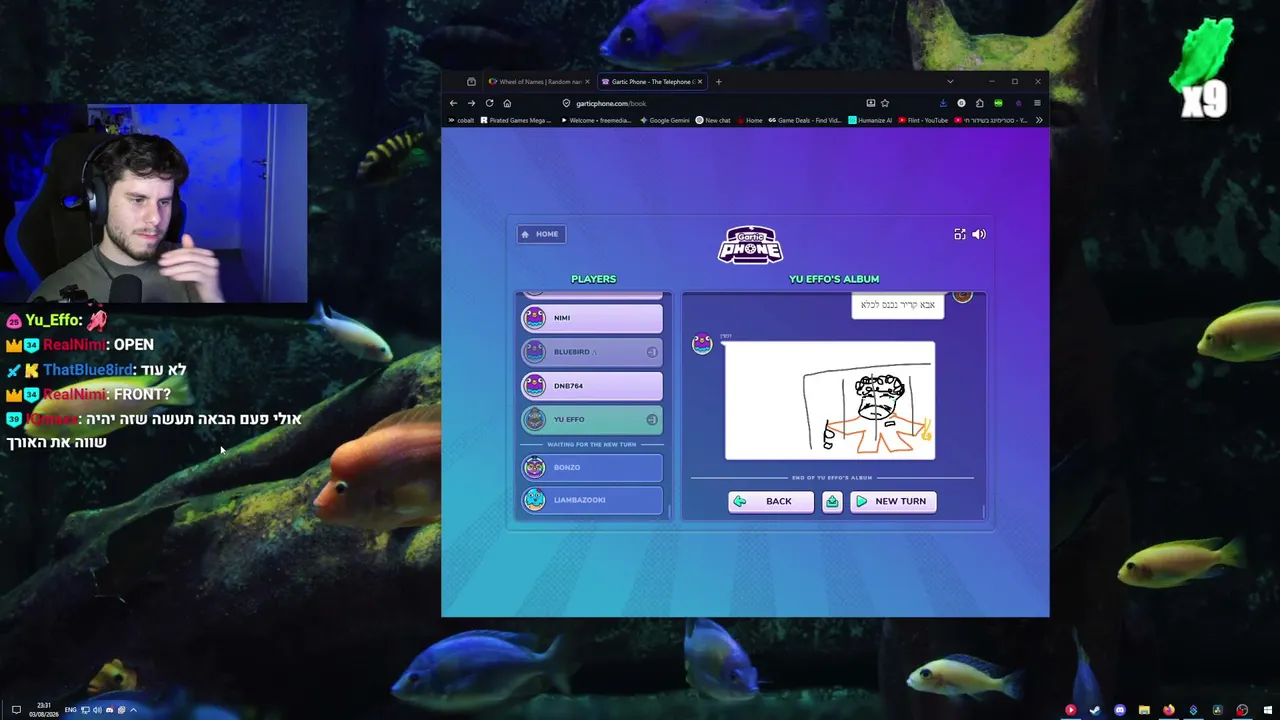This screenshot has width=1280, height=720.
Task: Click the HOME button in Gartic Phone
Action: (x=541, y=234)
